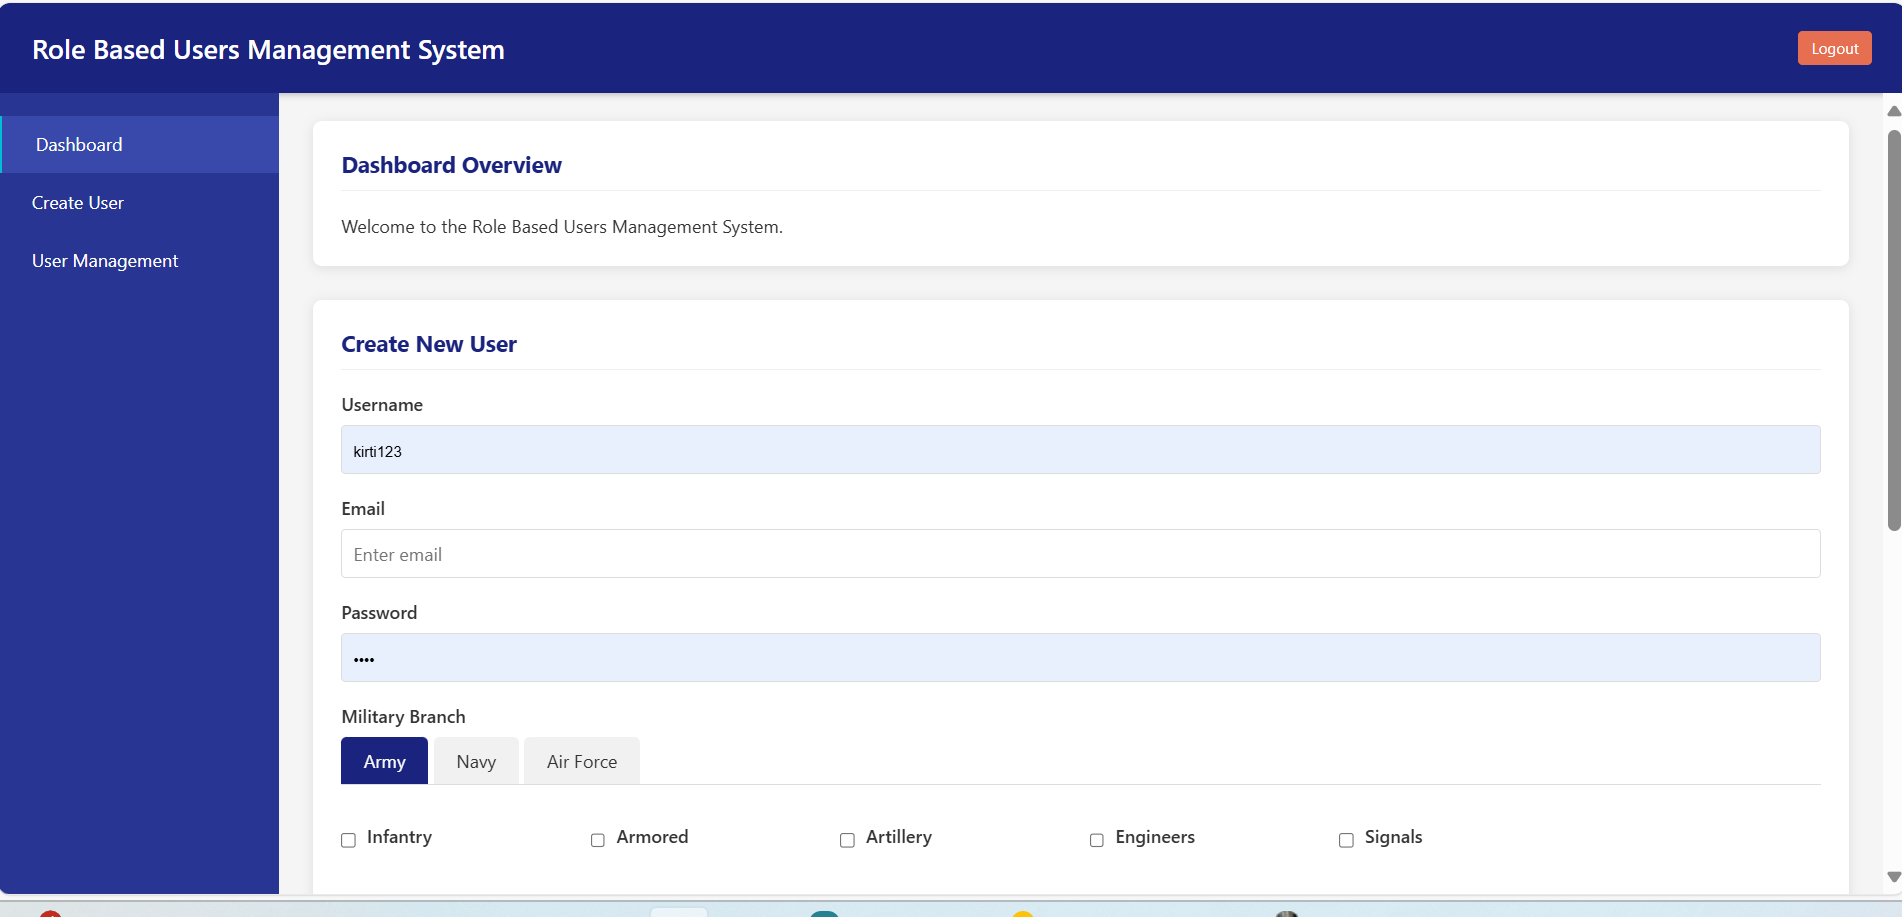Click the Logout button

[1834, 49]
